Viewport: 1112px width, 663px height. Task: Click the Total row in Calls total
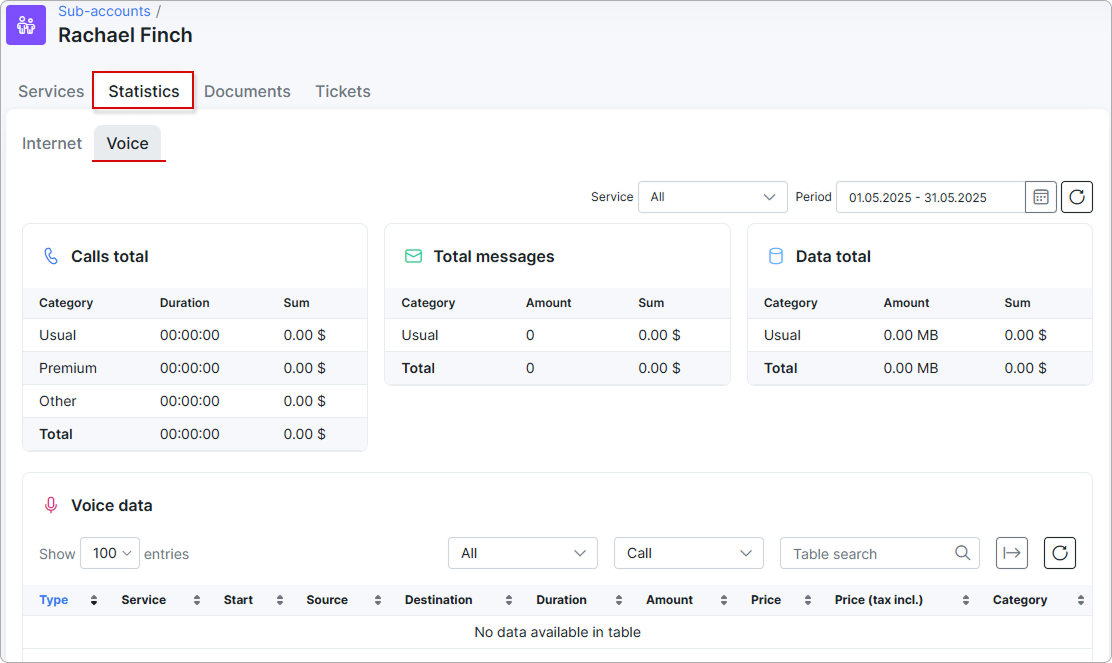click(x=195, y=434)
